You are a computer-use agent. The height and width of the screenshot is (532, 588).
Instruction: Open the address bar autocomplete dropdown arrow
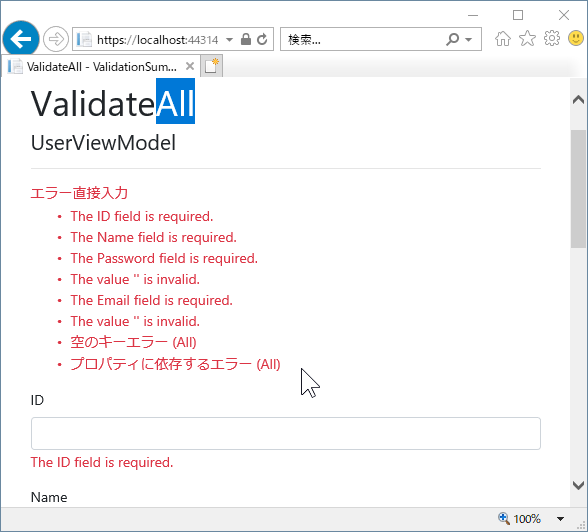pyautogui.click(x=230, y=39)
